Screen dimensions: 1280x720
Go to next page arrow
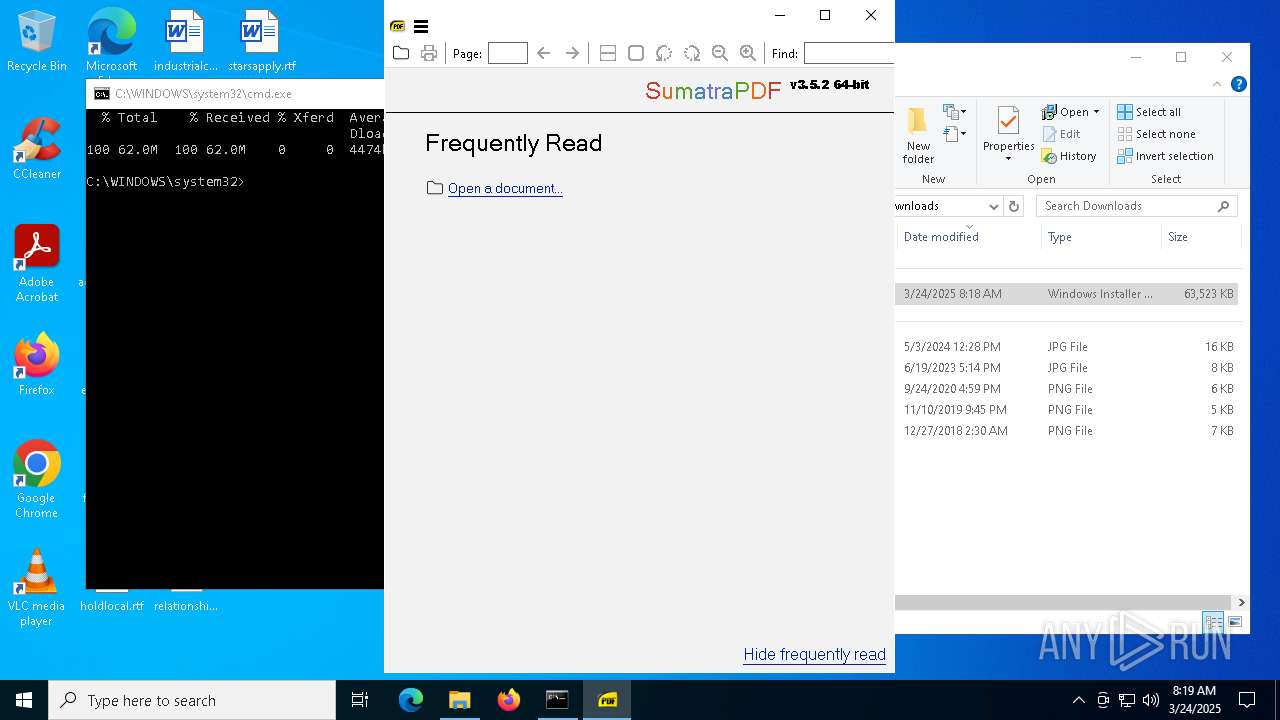(572, 53)
